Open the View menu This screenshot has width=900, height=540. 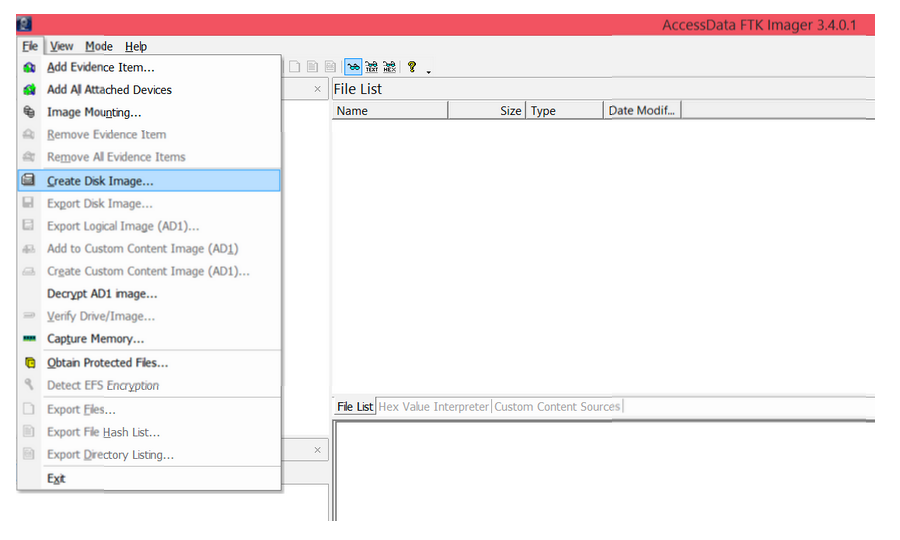click(62, 46)
